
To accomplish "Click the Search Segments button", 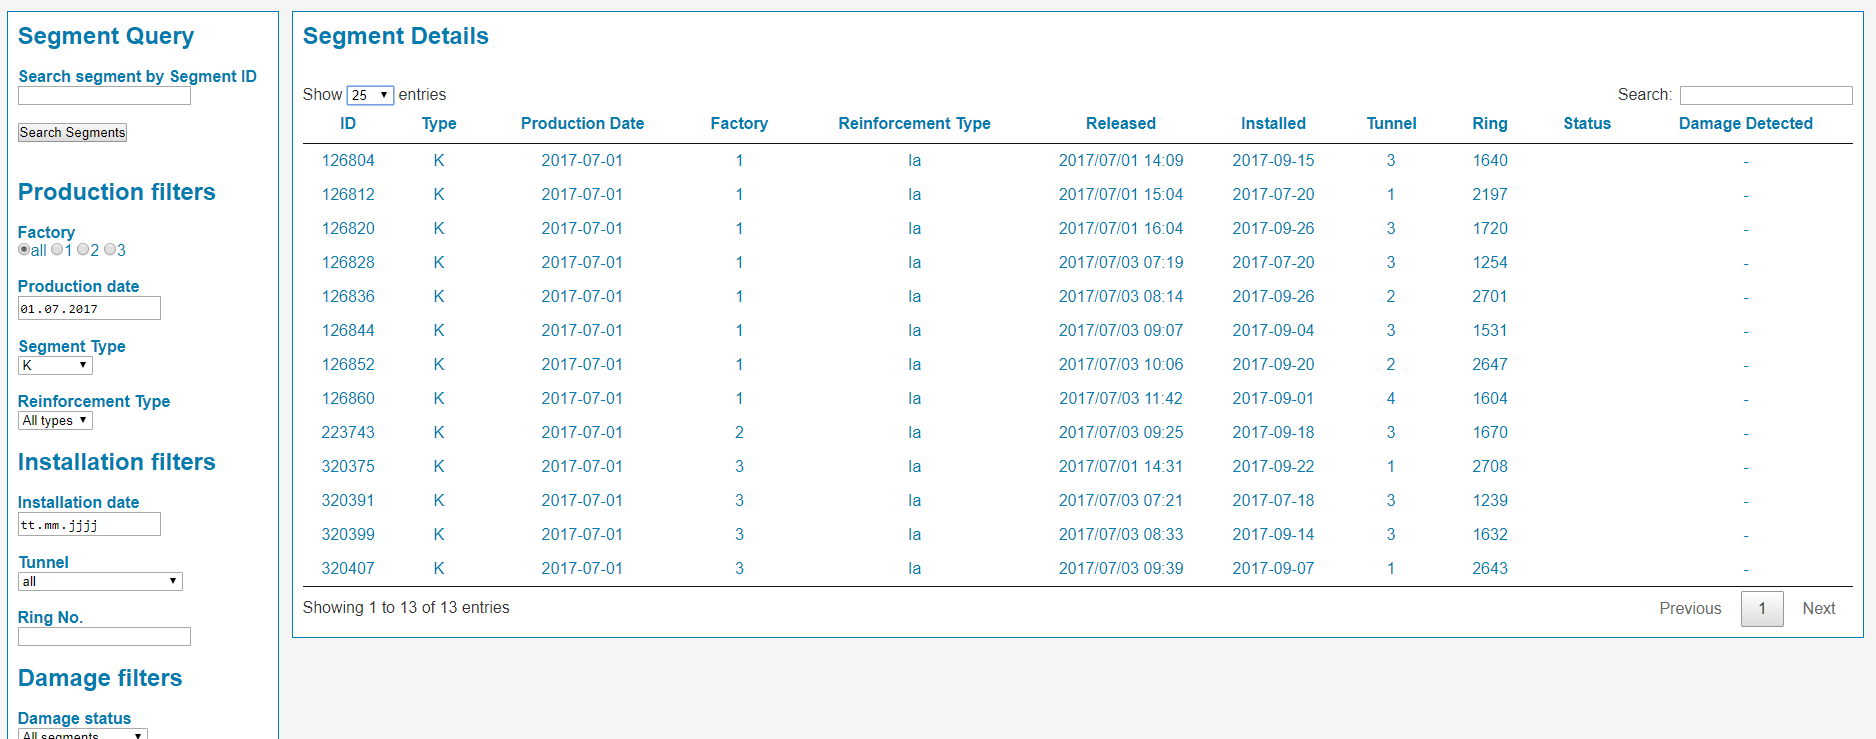I will [72, 133].
